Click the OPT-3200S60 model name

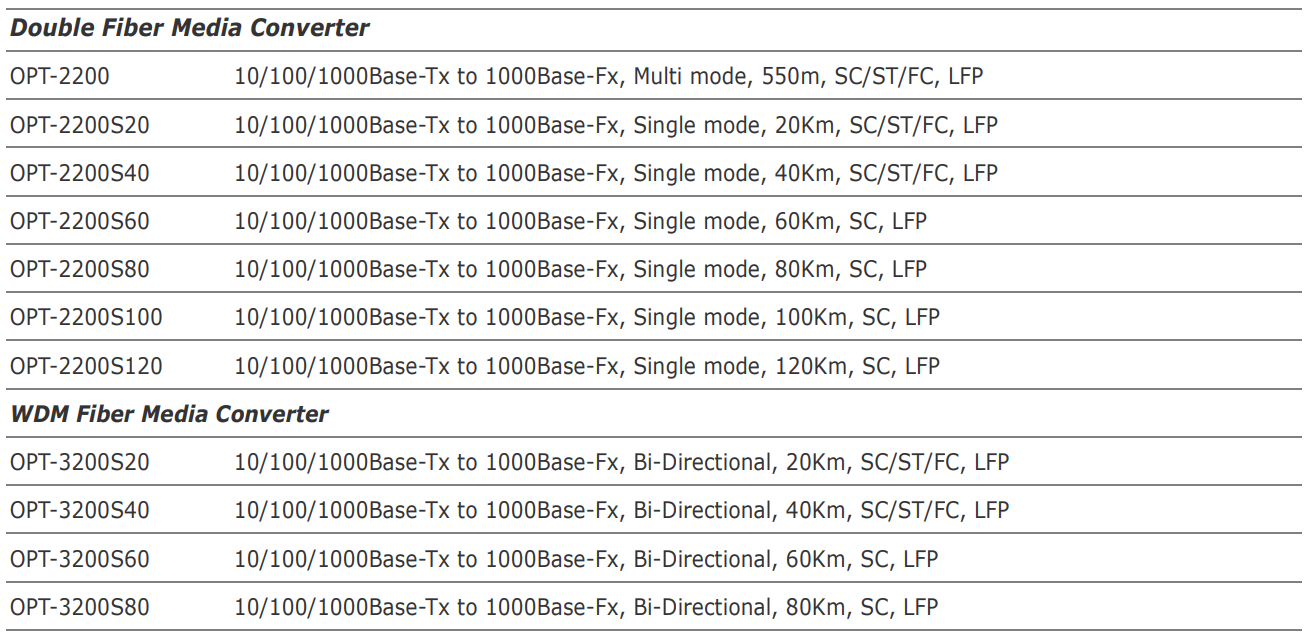click(80, 559)
